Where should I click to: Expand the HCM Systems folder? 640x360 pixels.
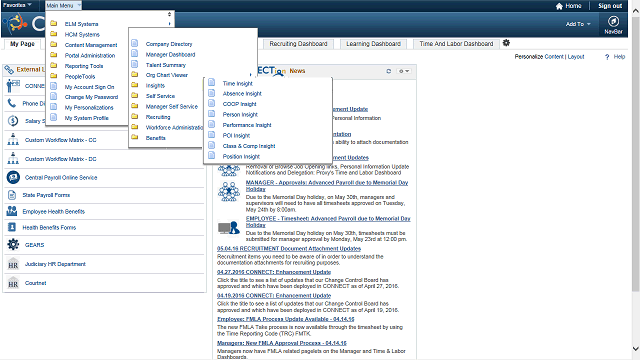(82, 34)
